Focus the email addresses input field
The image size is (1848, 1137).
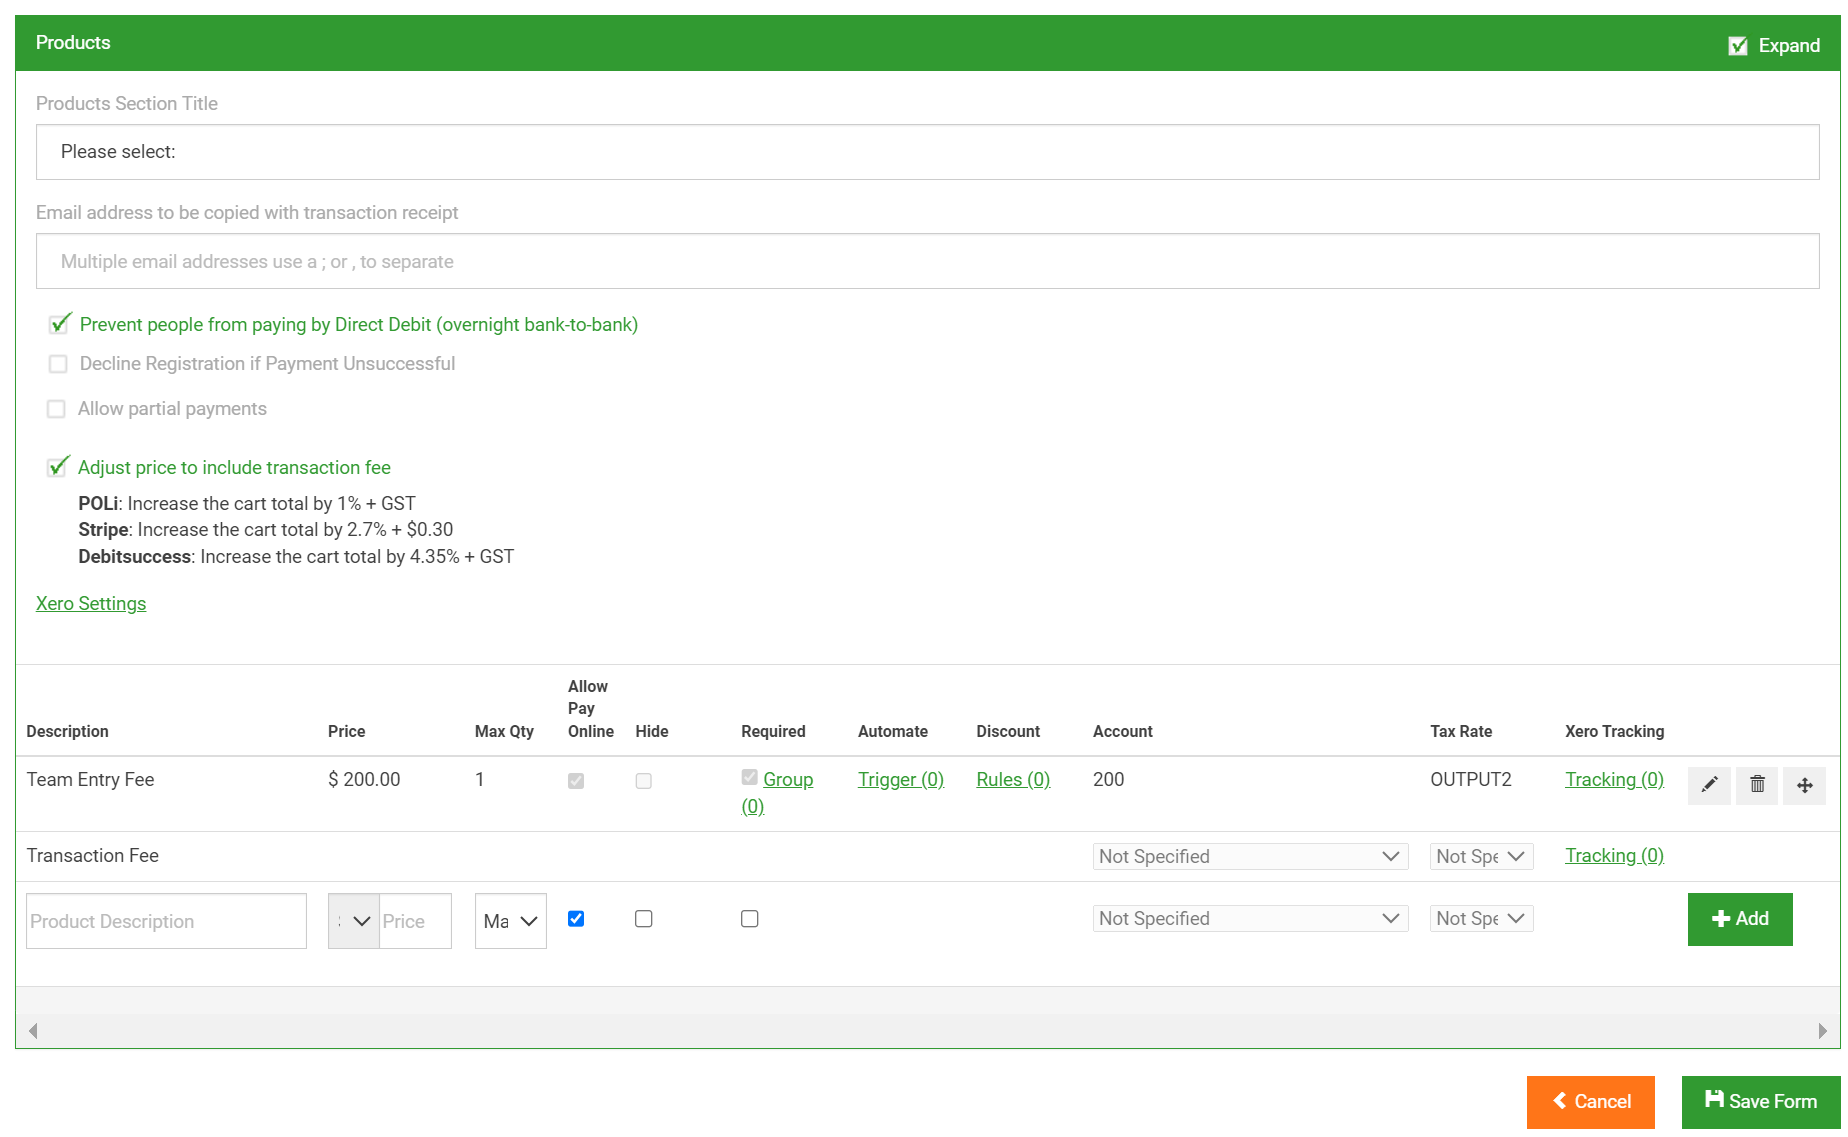pos(928,262)
